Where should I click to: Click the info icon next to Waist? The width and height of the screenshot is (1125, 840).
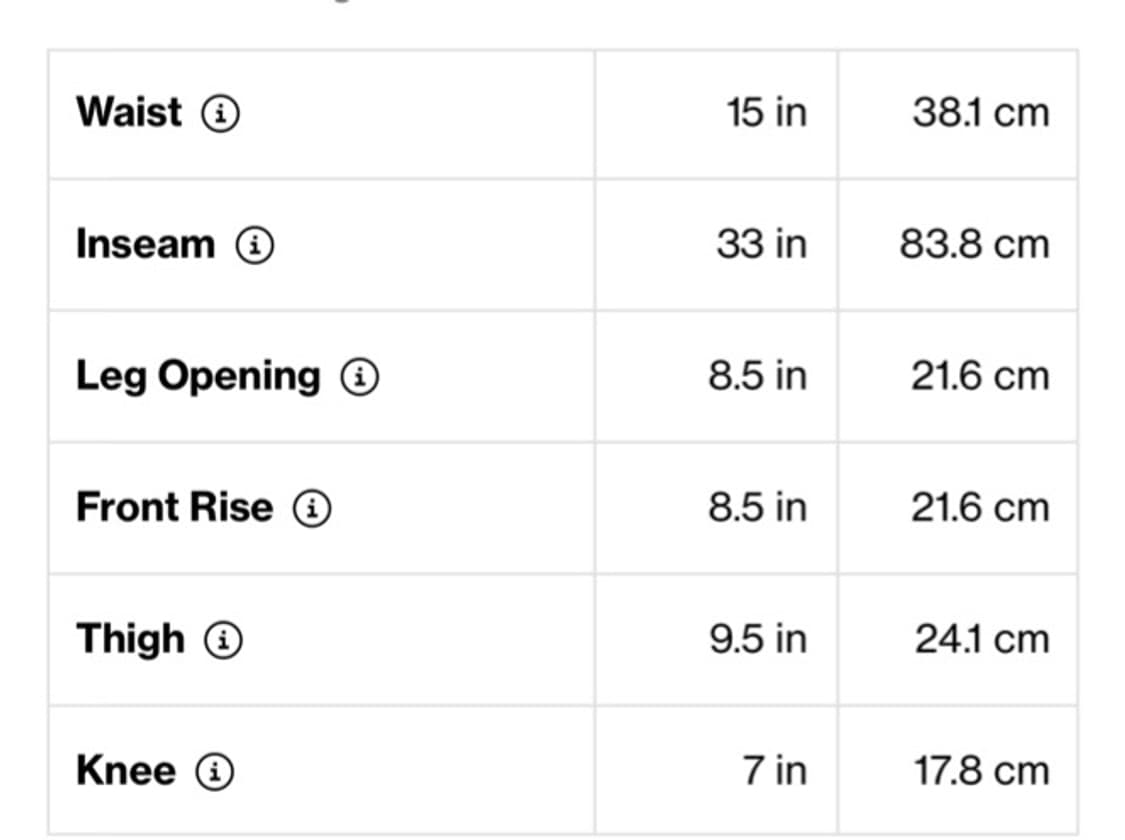(221, 114)
